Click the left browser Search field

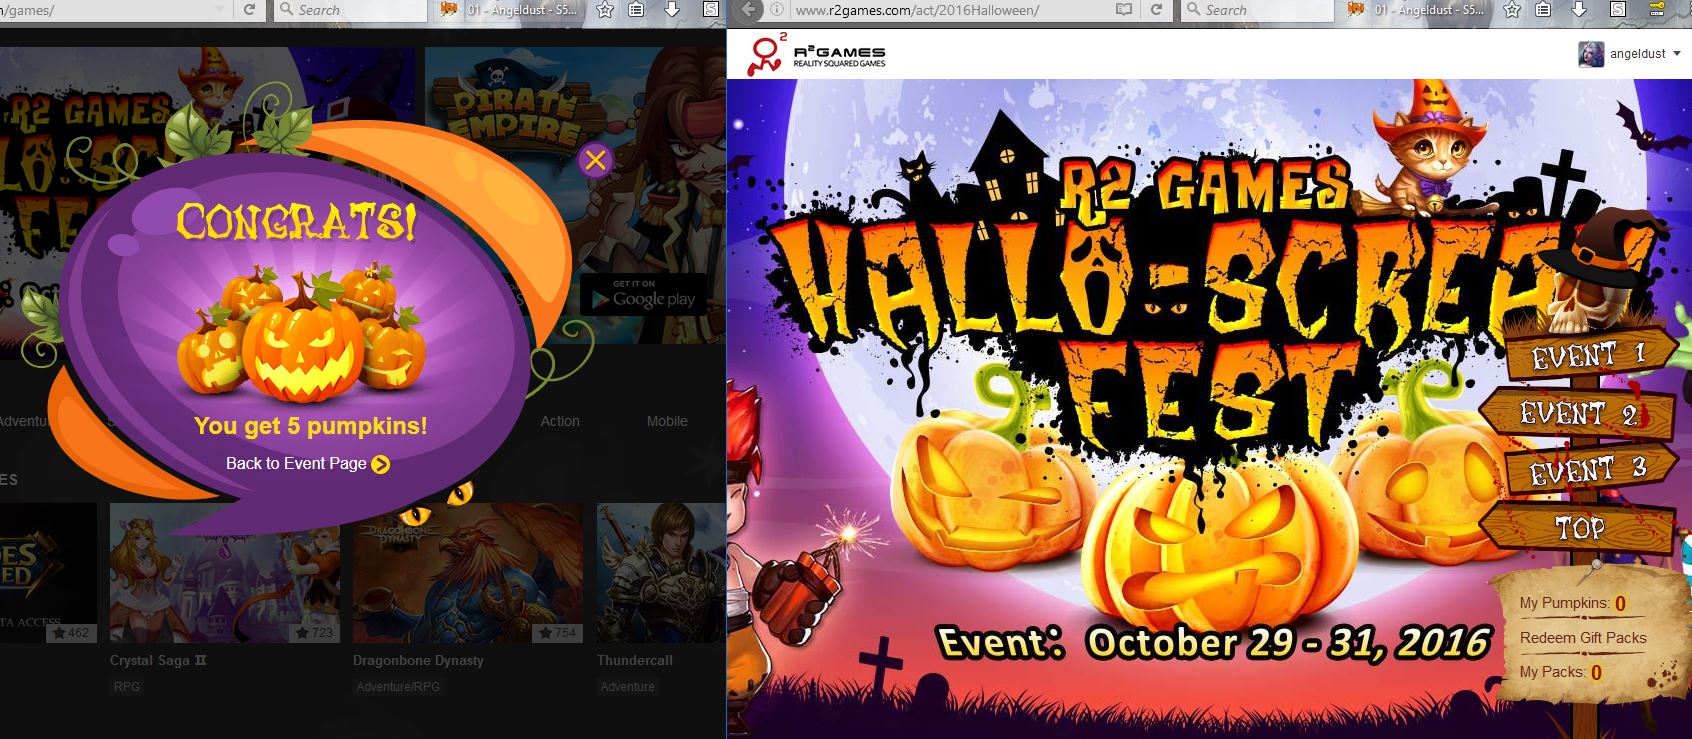pyautogui.click(x=348, y=10)
